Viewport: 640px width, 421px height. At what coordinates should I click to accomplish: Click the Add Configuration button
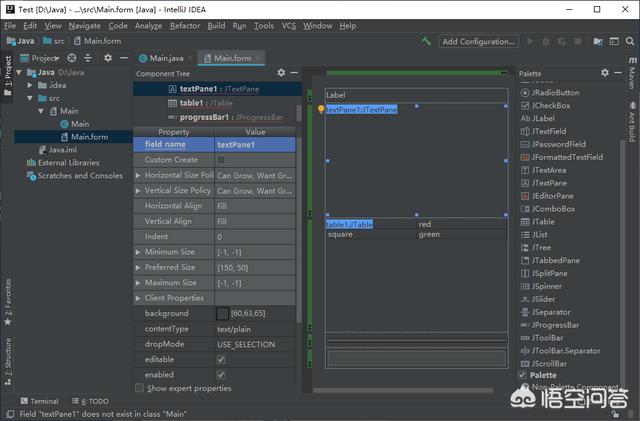478,41
